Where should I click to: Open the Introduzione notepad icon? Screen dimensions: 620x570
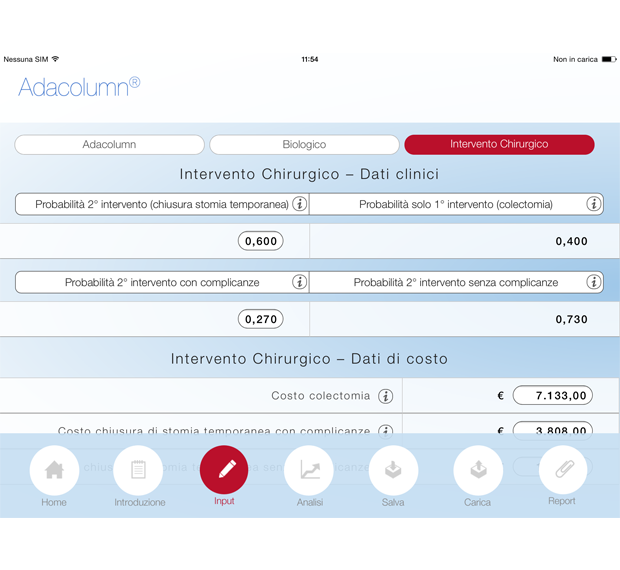138,470
